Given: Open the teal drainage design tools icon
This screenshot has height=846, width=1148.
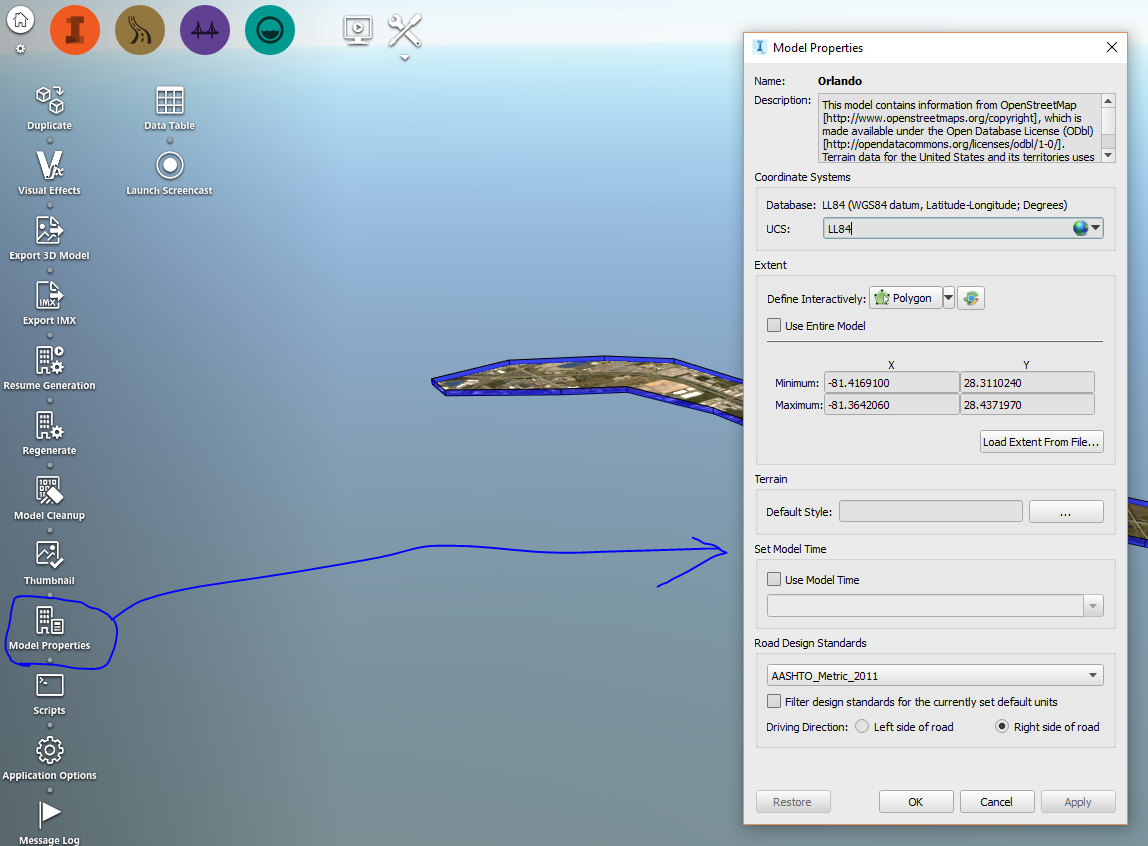Looking at the screenshot, I should (270, 30).
